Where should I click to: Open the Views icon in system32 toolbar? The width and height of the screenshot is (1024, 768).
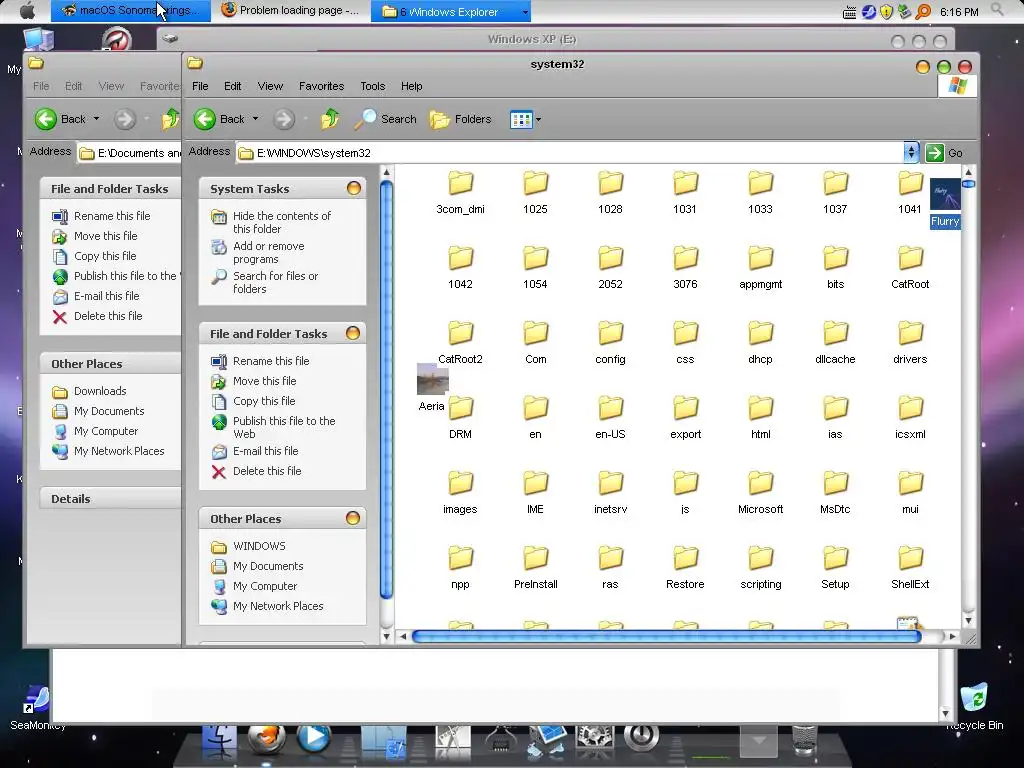521,120
